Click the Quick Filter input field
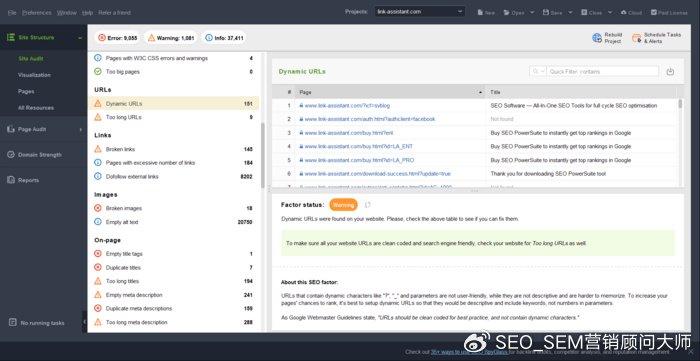700x361 pixels. coord(603,71)
